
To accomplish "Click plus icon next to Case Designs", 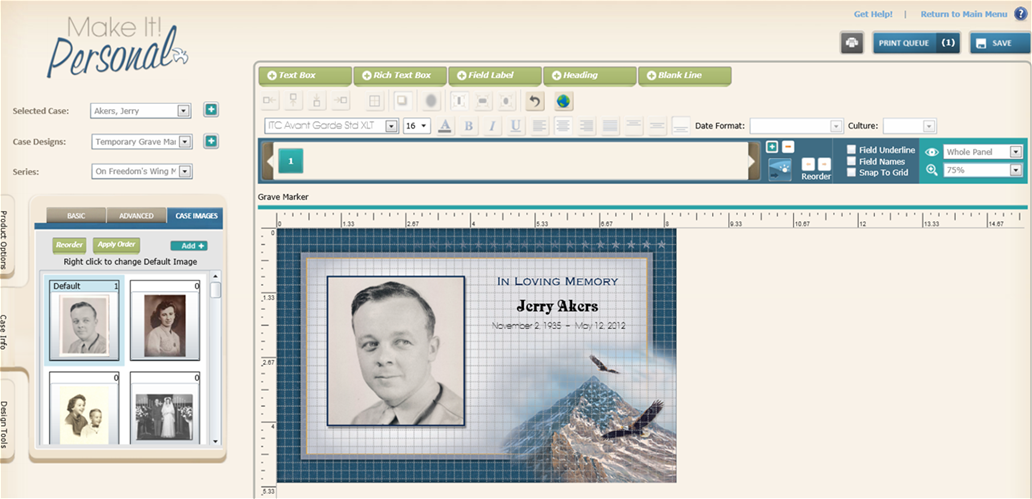I will coord(211,141).
